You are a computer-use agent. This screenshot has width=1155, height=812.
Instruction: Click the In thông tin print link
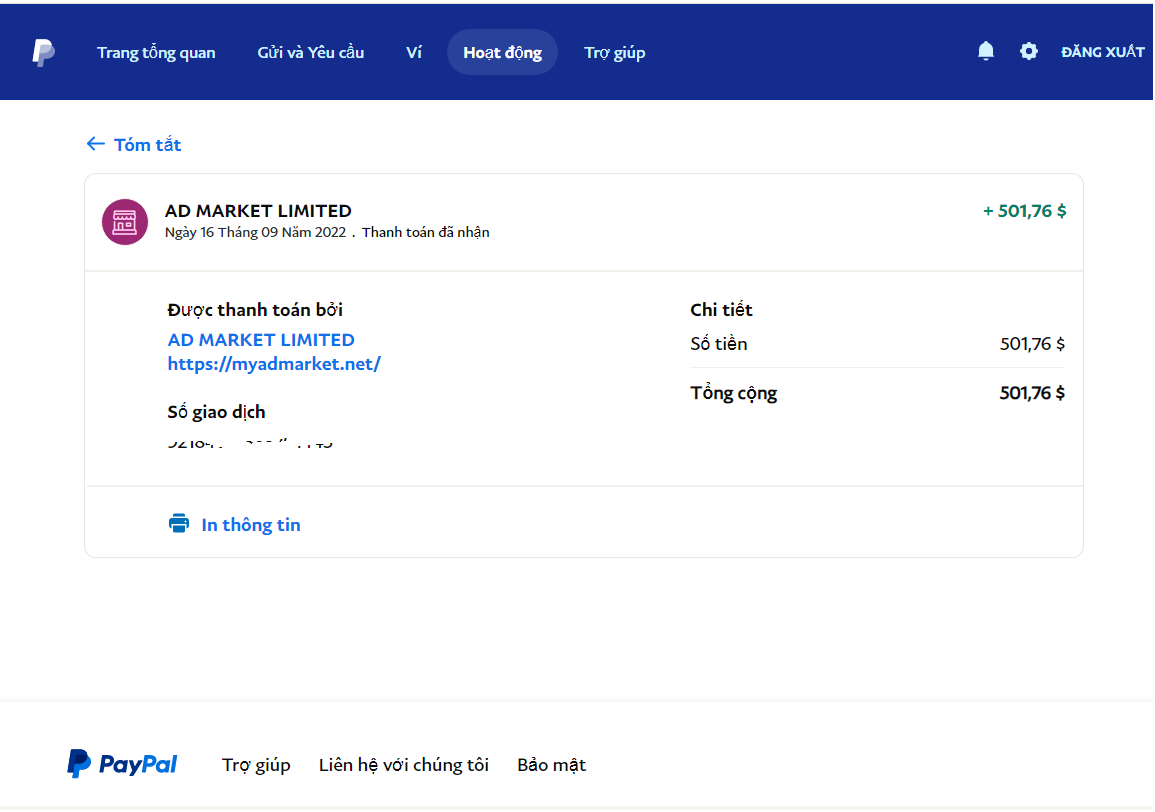coord(250,525)
